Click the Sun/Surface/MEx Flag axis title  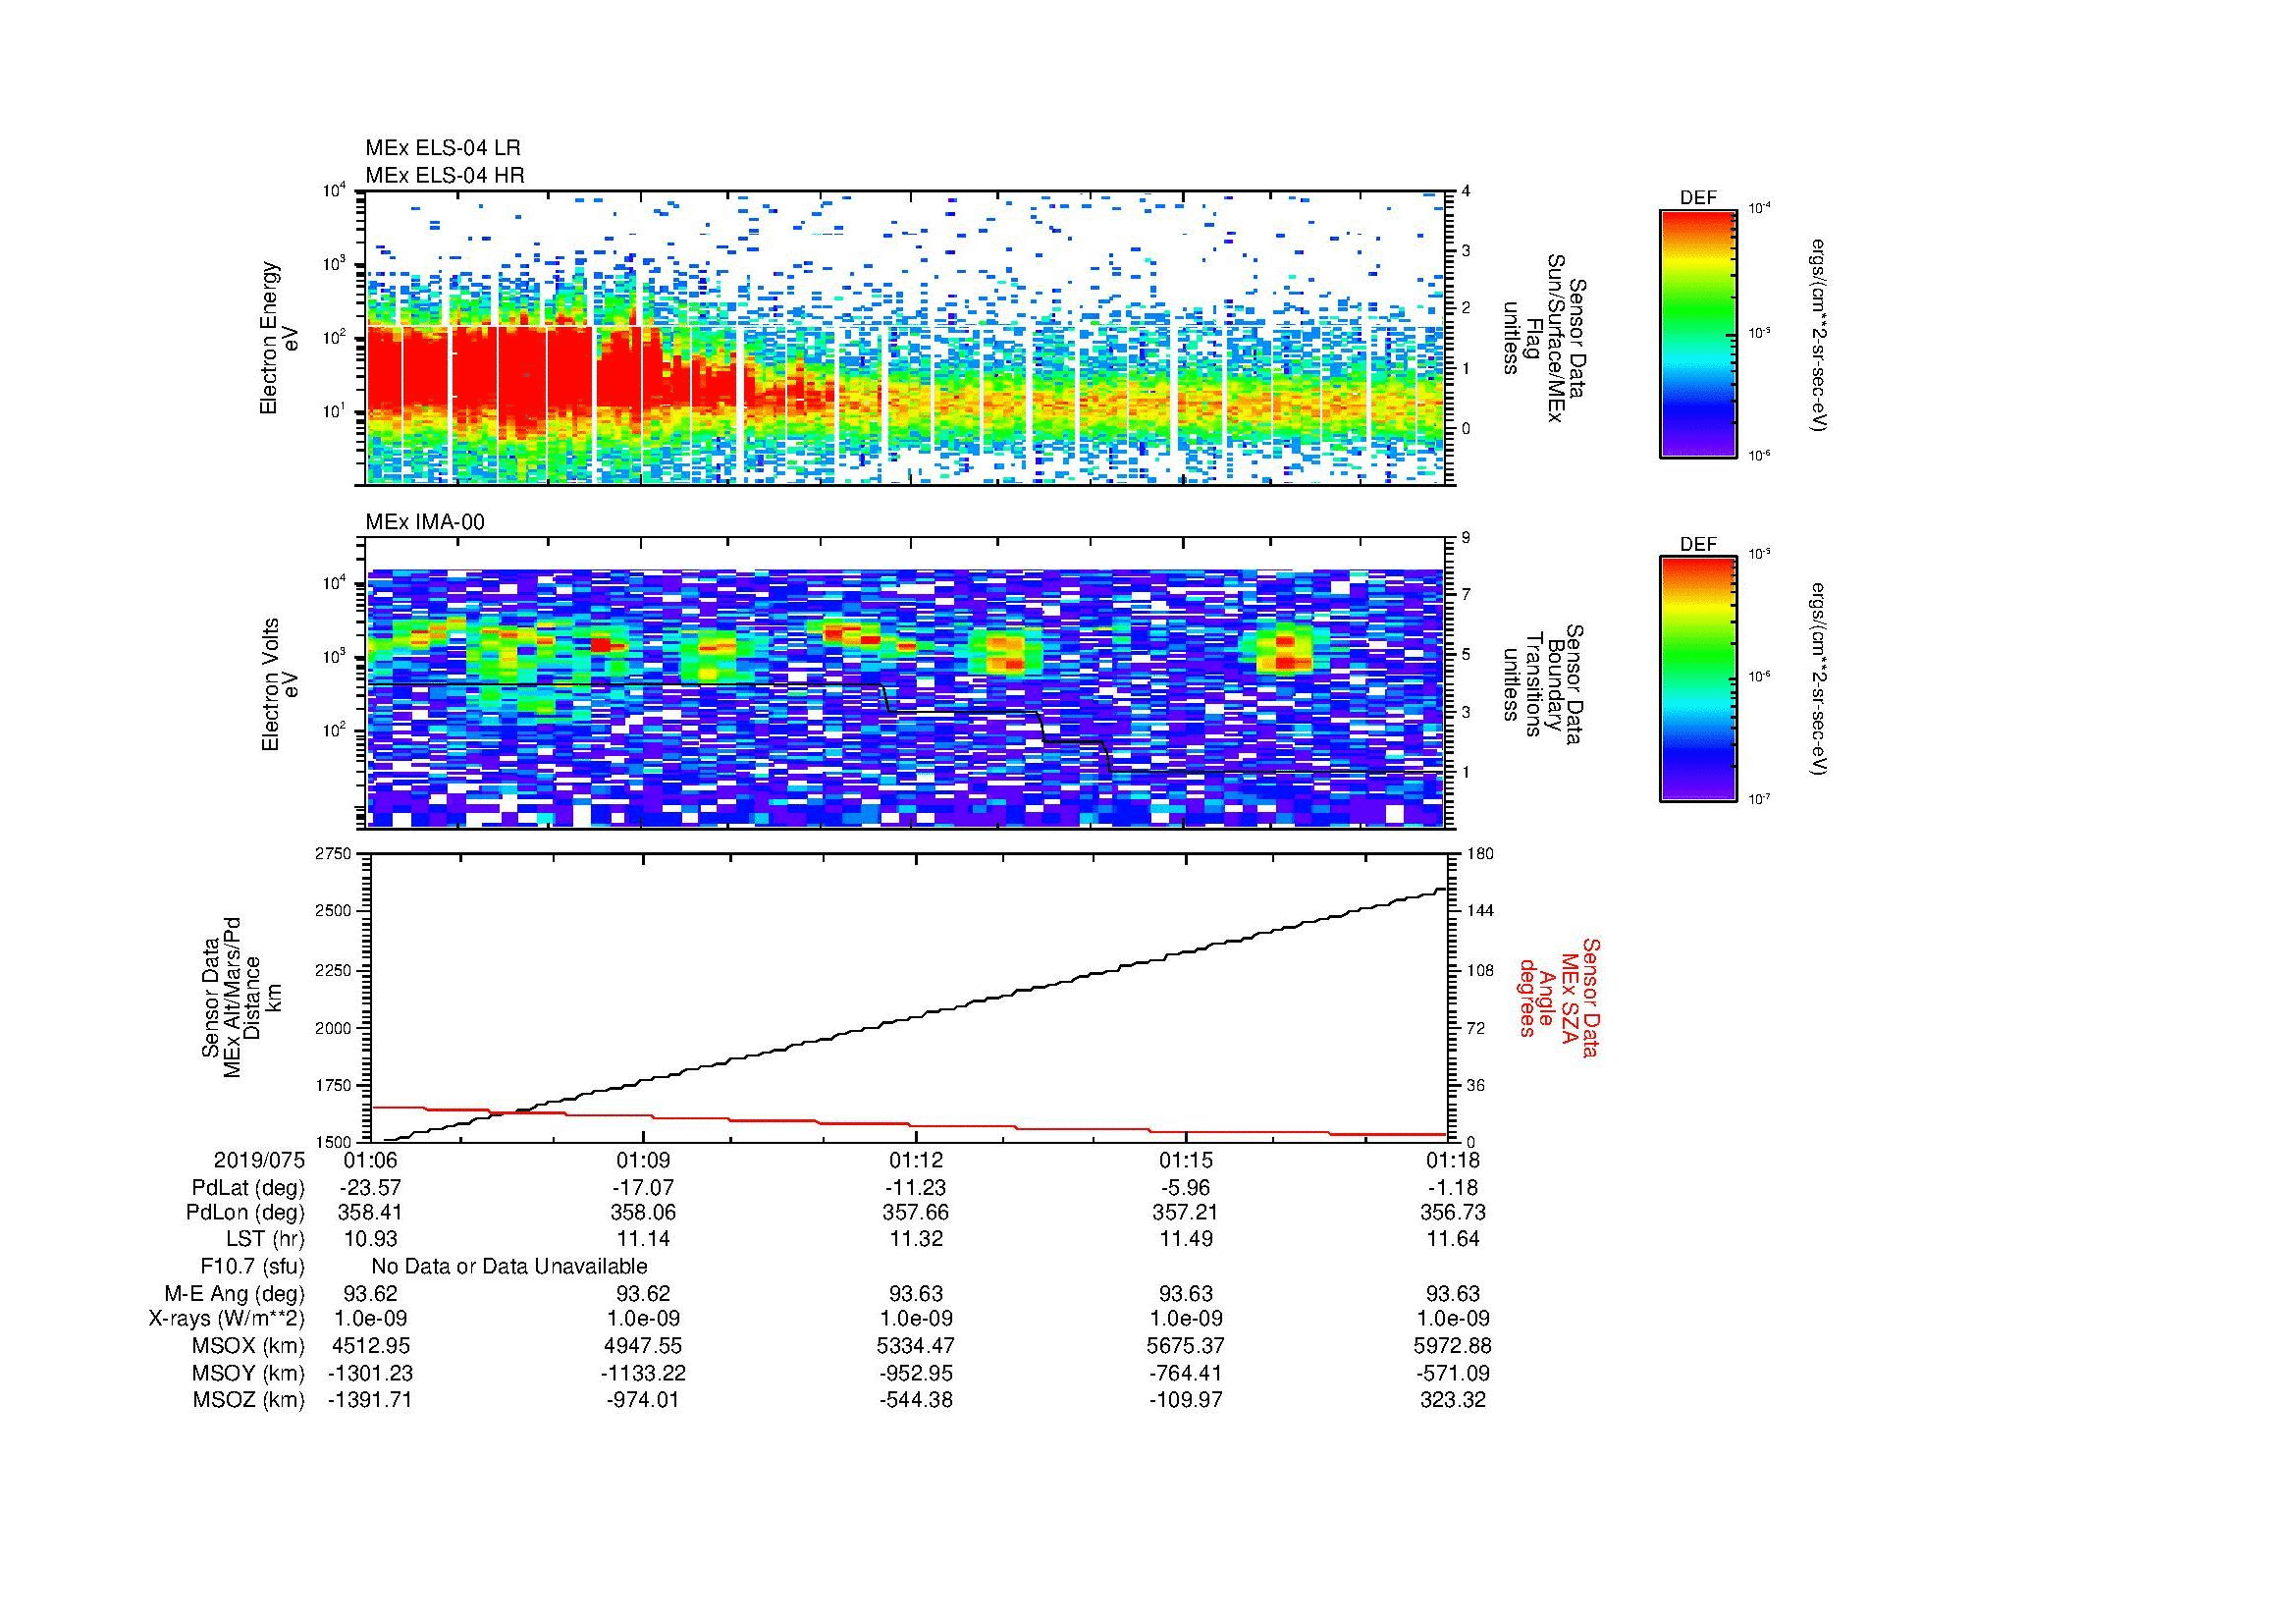click(x=1543, y=338)
